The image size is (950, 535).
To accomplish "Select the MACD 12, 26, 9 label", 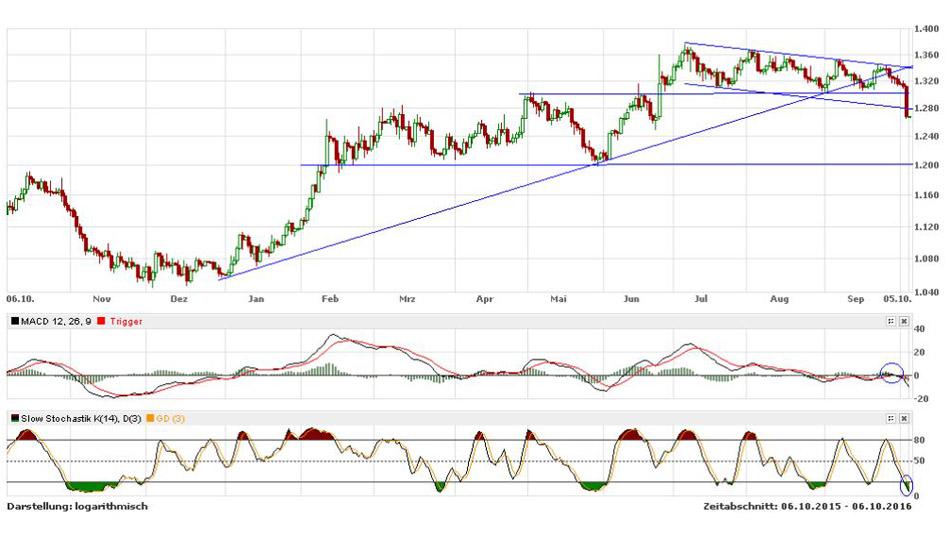I will click(55, 321).
